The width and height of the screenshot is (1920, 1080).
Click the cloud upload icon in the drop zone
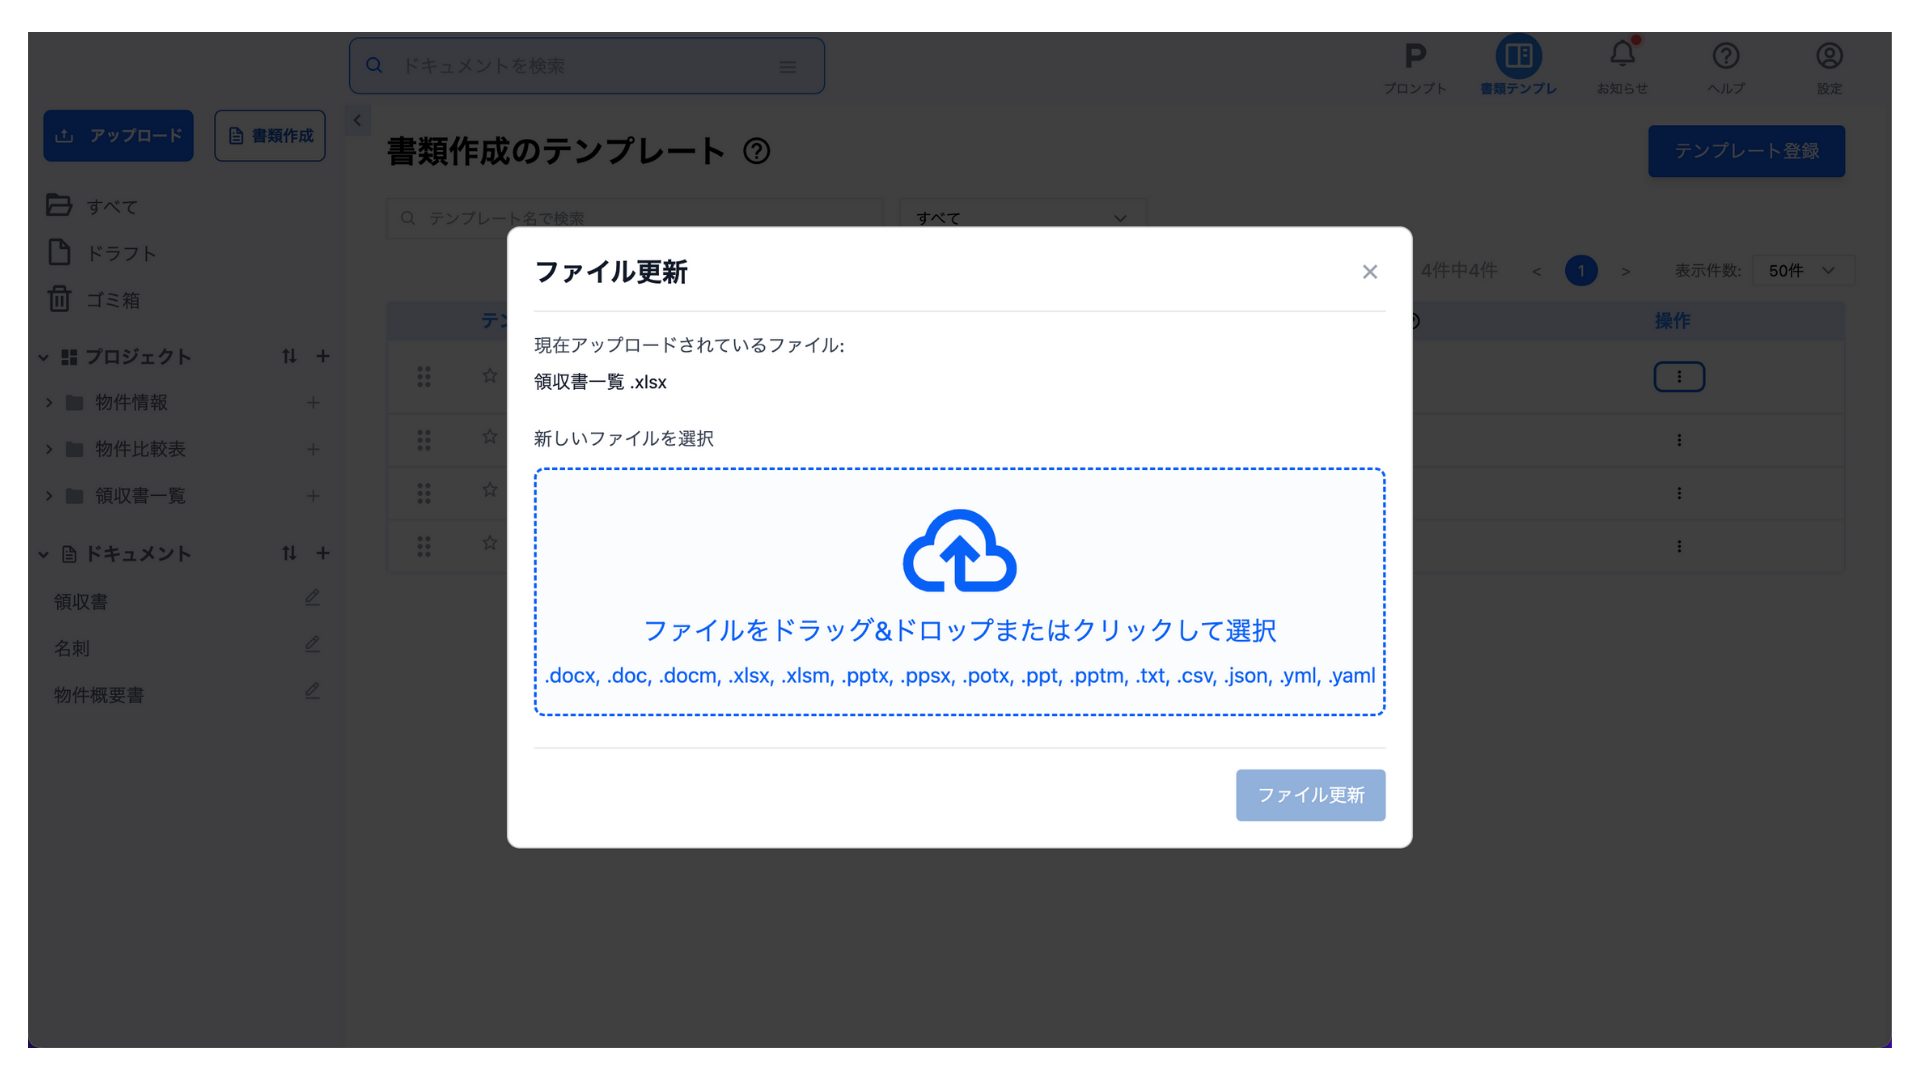click(959, 551)
